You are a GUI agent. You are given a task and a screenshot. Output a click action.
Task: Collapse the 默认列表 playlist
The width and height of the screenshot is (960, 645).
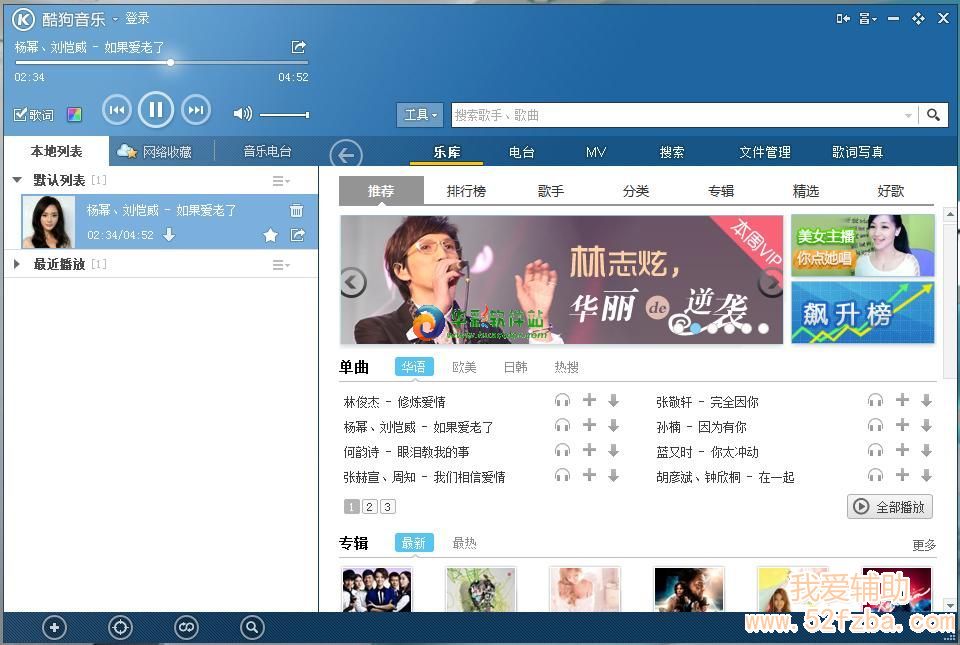pos(17,180)
